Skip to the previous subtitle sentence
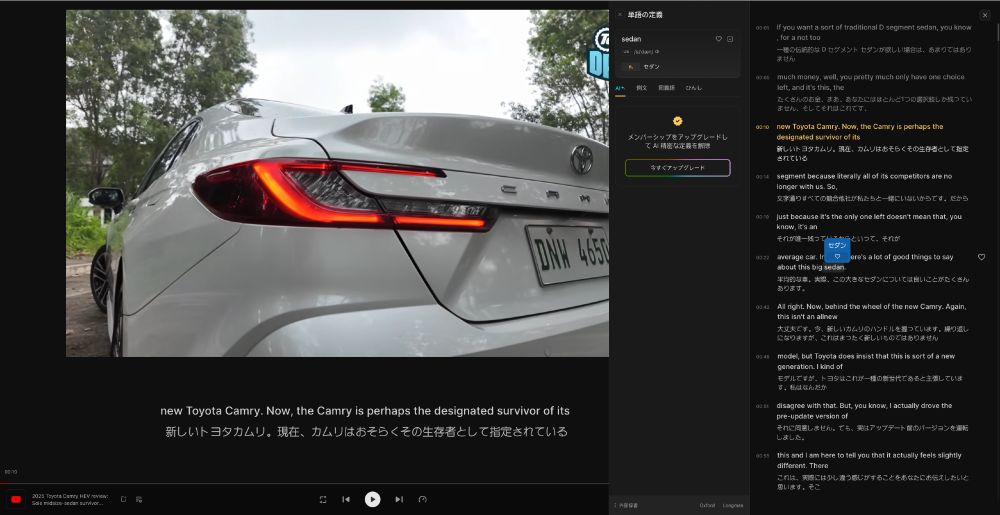The image size is (1000, 515). click(x=346, y=499)
